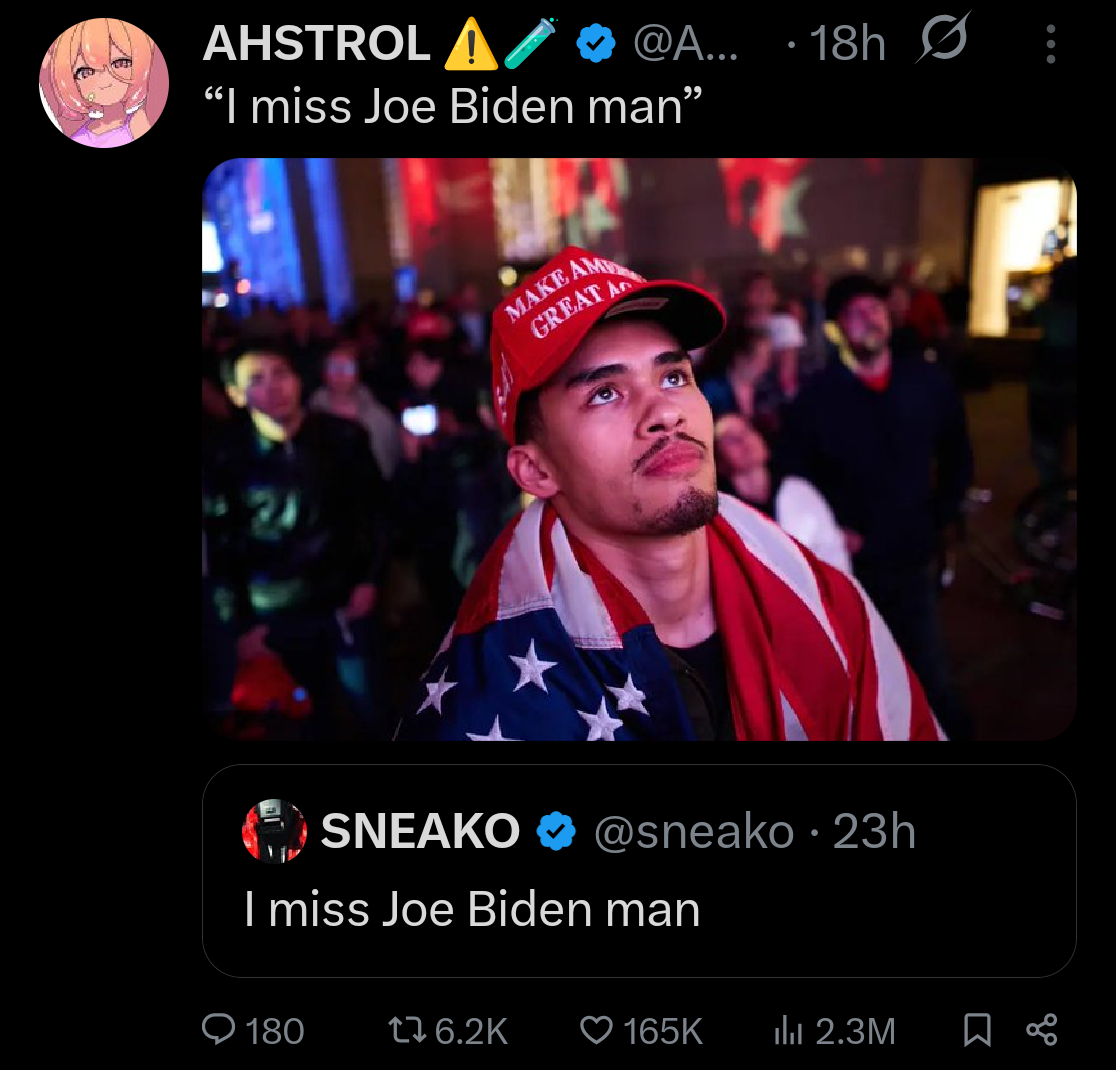The image size is (1116, 1070).
Task: Open quoted post "I miss Joe Biden man"
Action: click(x=639, y=871)
